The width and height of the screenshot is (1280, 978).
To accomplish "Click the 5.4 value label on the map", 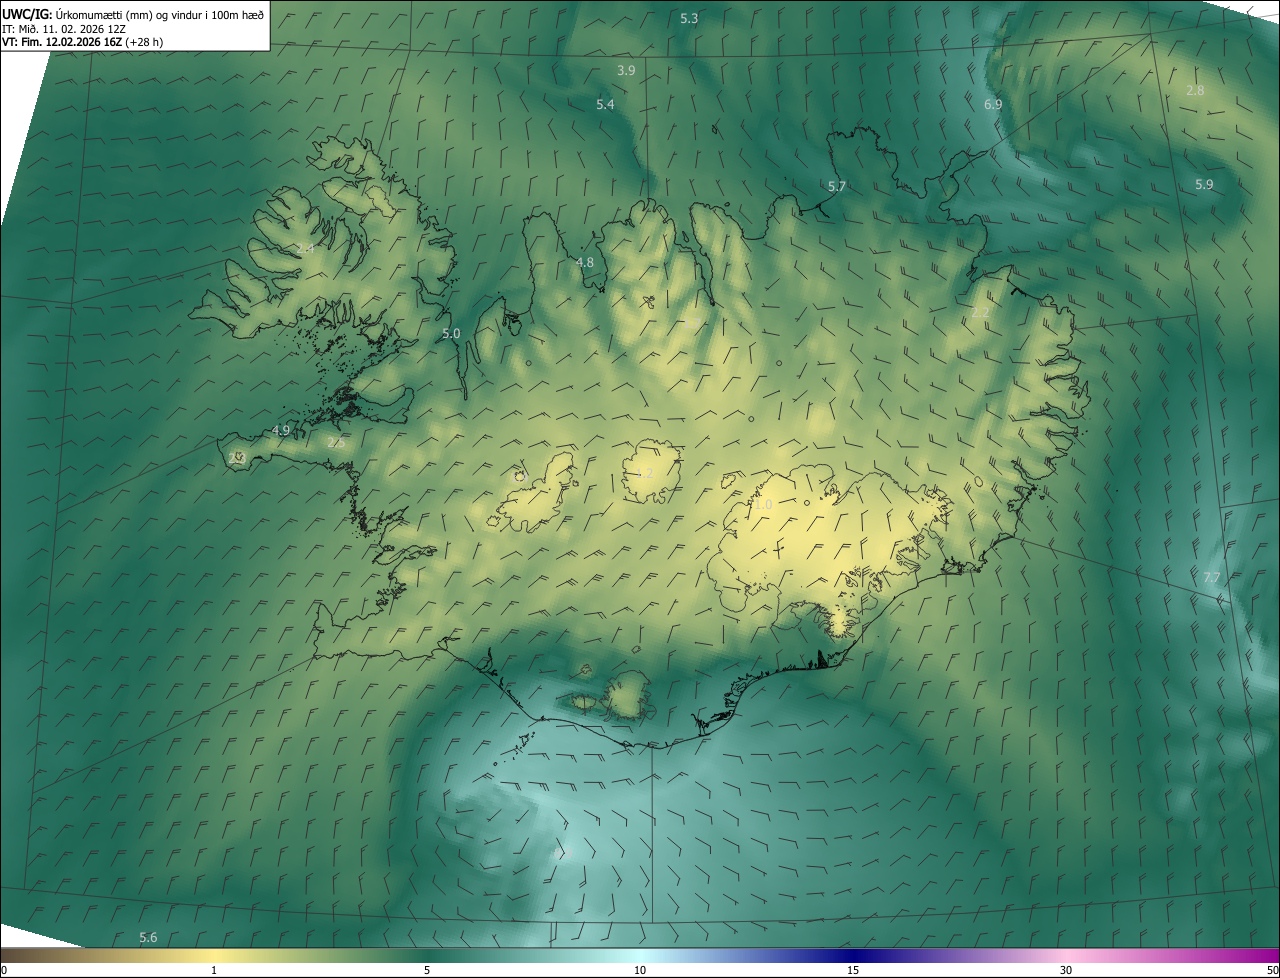I will 605,105.
